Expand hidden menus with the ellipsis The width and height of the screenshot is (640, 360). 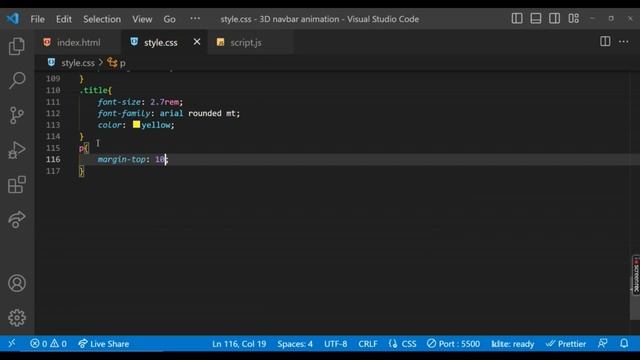point(195,18)
